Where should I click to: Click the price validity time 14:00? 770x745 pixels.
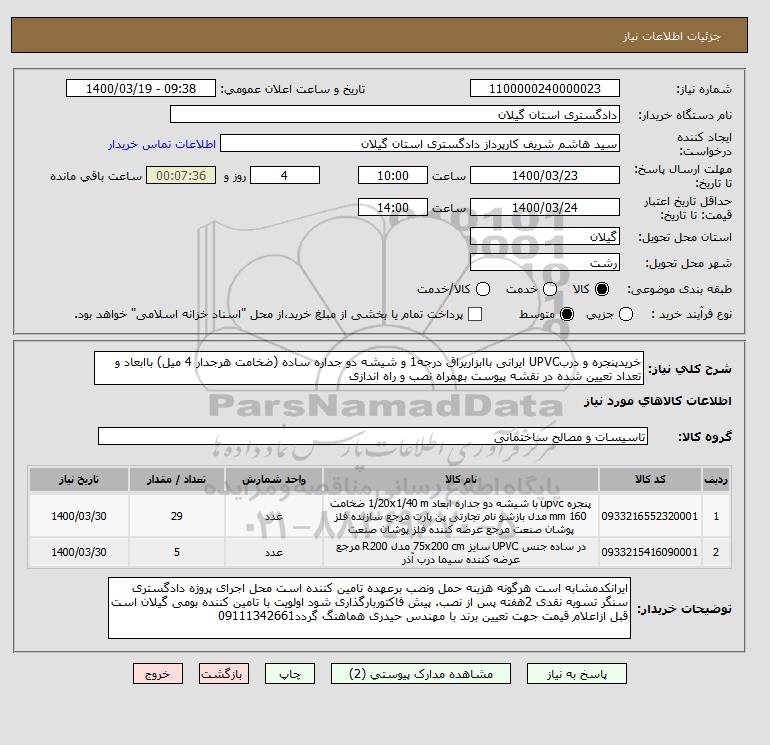(393, 207)
